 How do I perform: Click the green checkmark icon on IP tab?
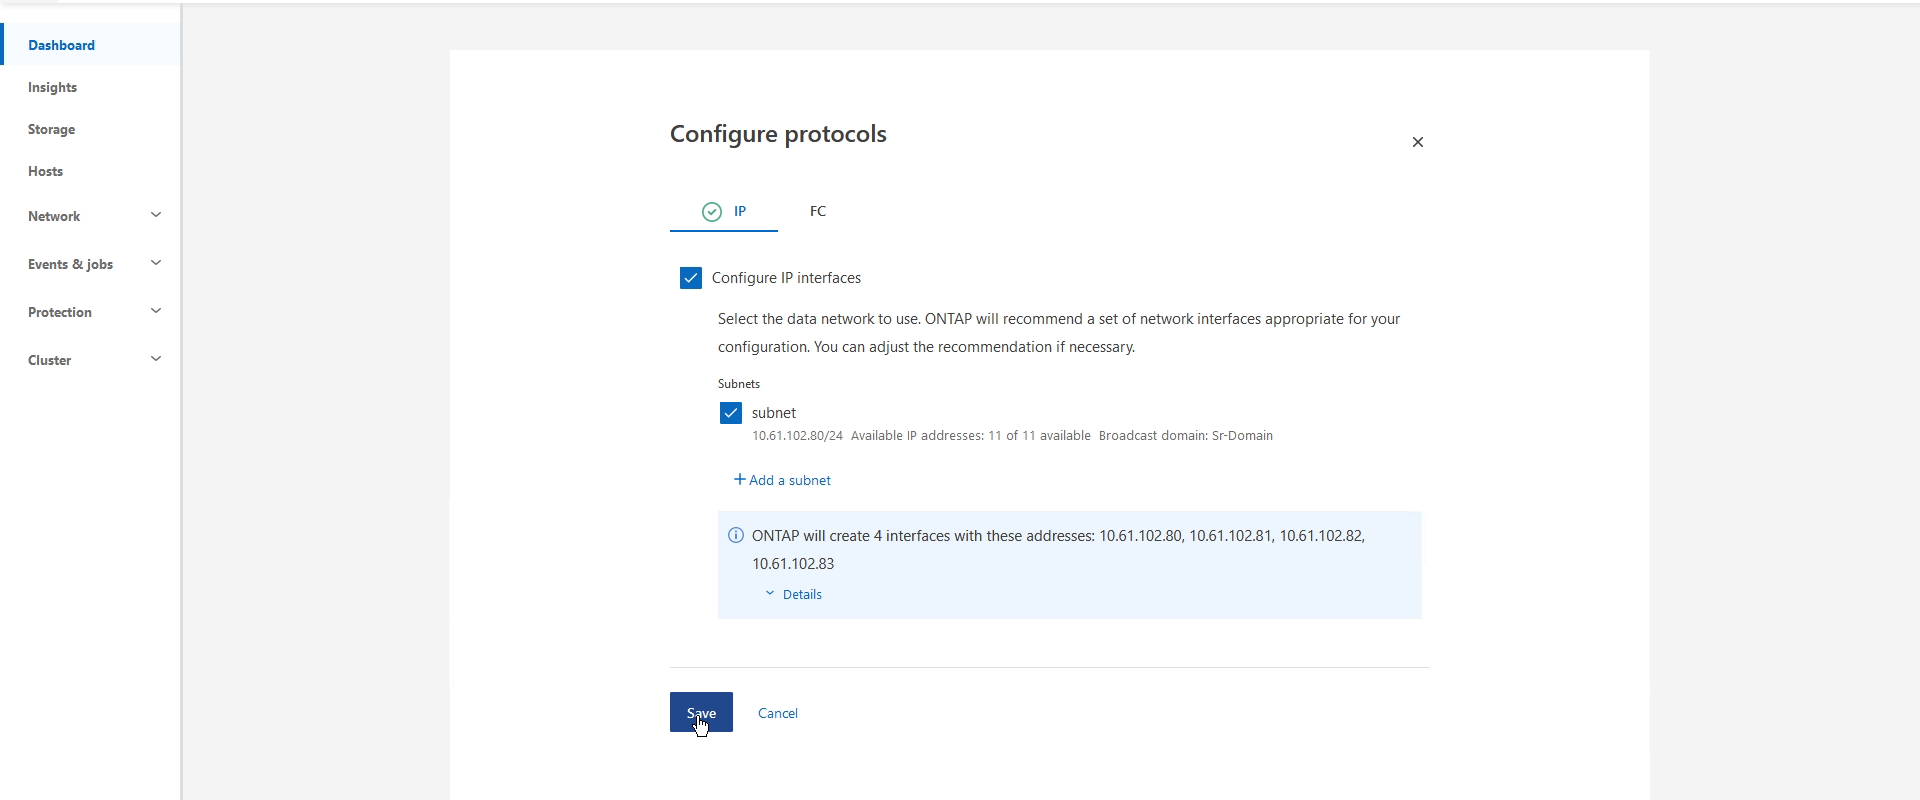[x=712, y=211]
